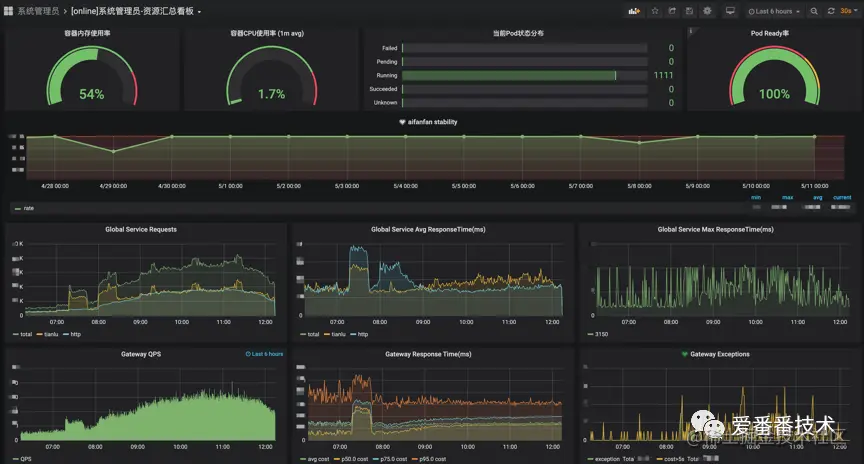Save the dashboard with the disk icon
864x464 pixels.
(x=689, y=11)
